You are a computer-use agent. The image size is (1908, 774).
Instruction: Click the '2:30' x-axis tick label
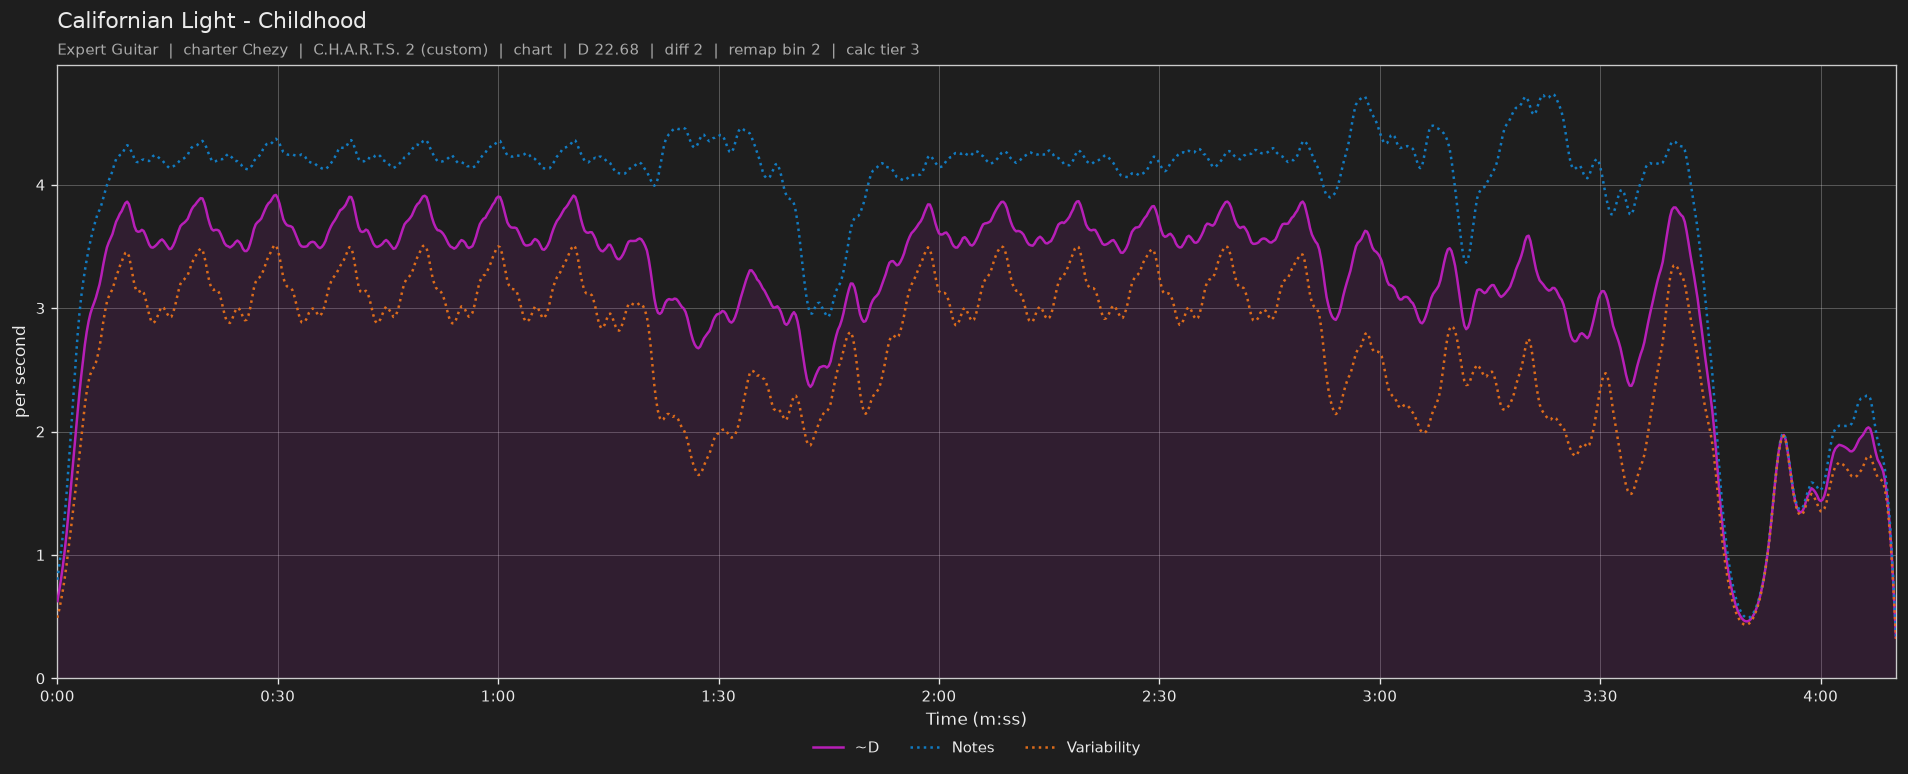[1159, 696]
